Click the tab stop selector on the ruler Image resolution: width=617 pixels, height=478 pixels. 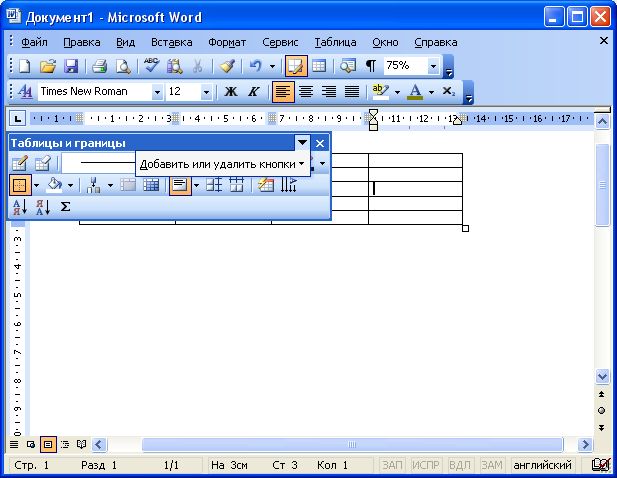tap(18, 118)
